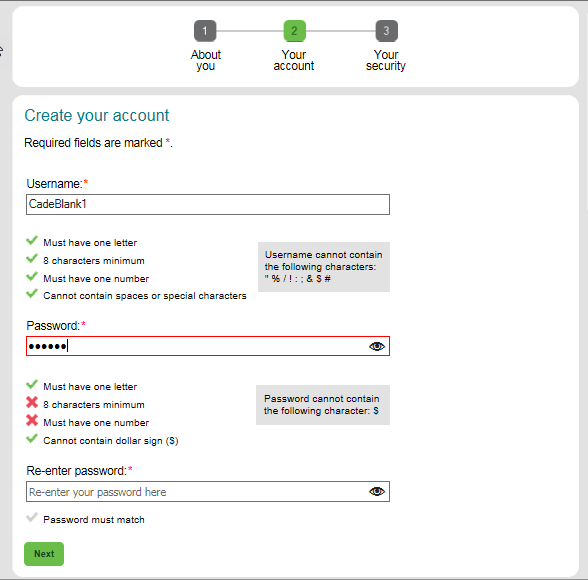588x580 pixels.
Task: Click the Your account step label
Action: [294, 60]
